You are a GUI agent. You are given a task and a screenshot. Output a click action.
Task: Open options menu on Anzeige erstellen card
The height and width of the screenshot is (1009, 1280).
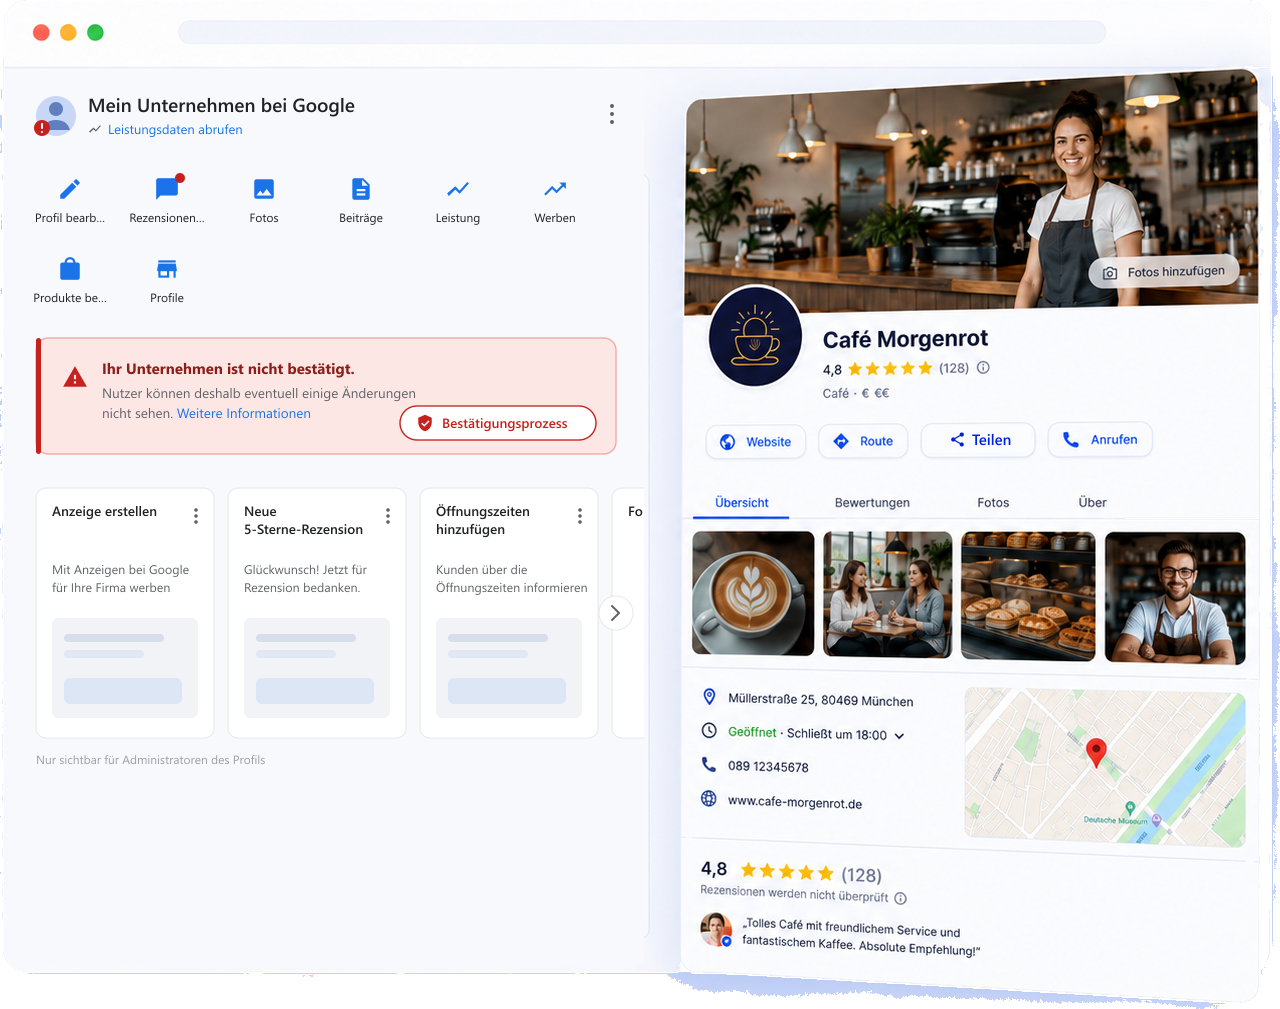pyautogui.click(x=196, y=516)
